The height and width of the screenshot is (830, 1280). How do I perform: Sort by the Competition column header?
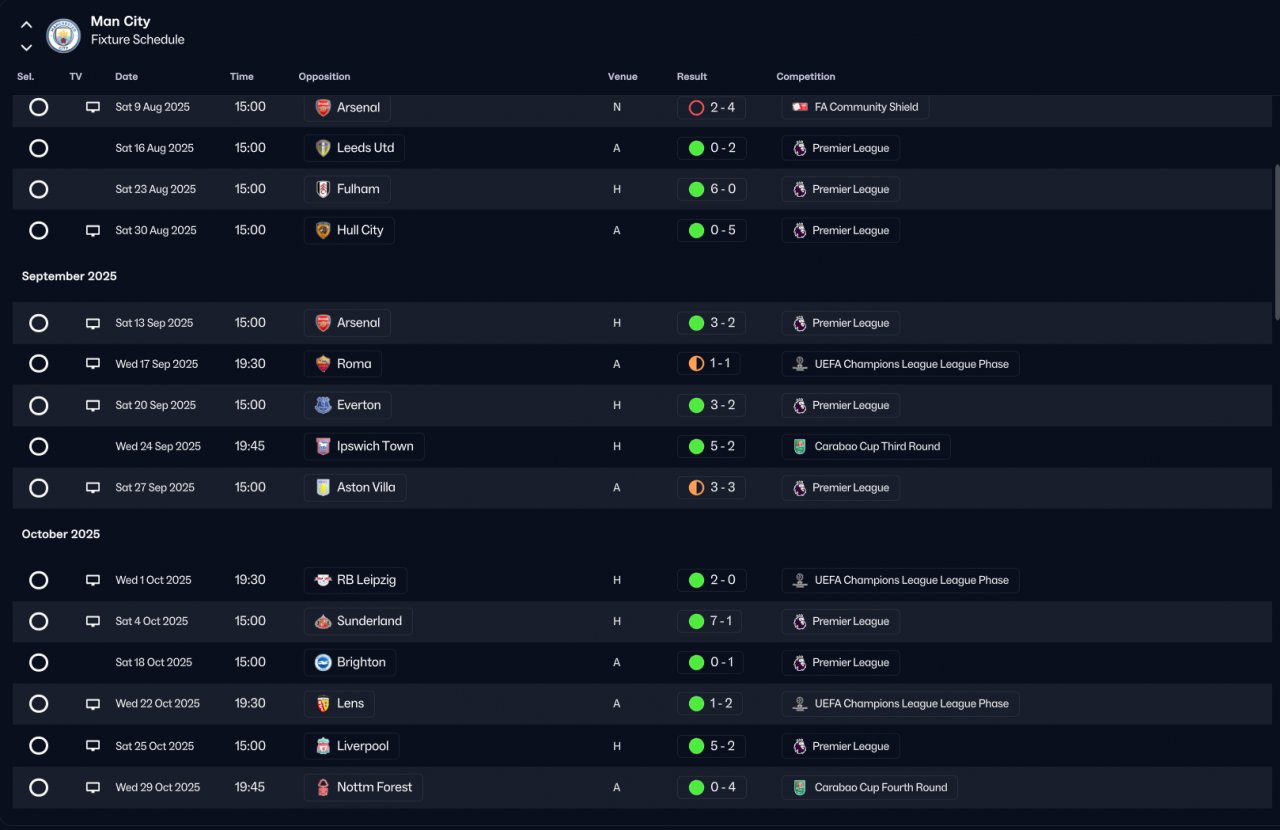pyautogui.click(x=805, y=77)
